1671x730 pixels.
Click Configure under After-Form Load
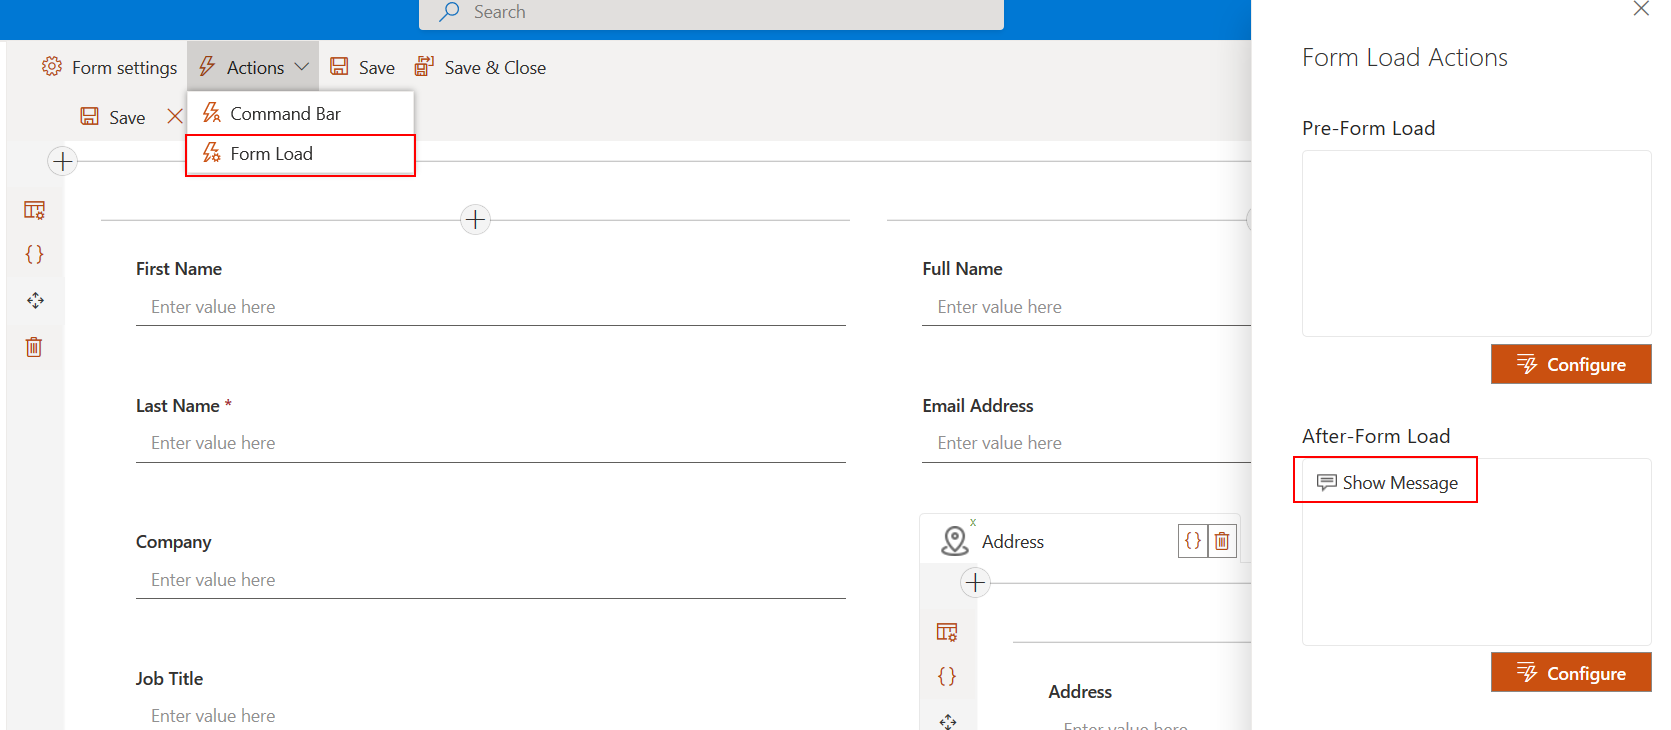1570,673
